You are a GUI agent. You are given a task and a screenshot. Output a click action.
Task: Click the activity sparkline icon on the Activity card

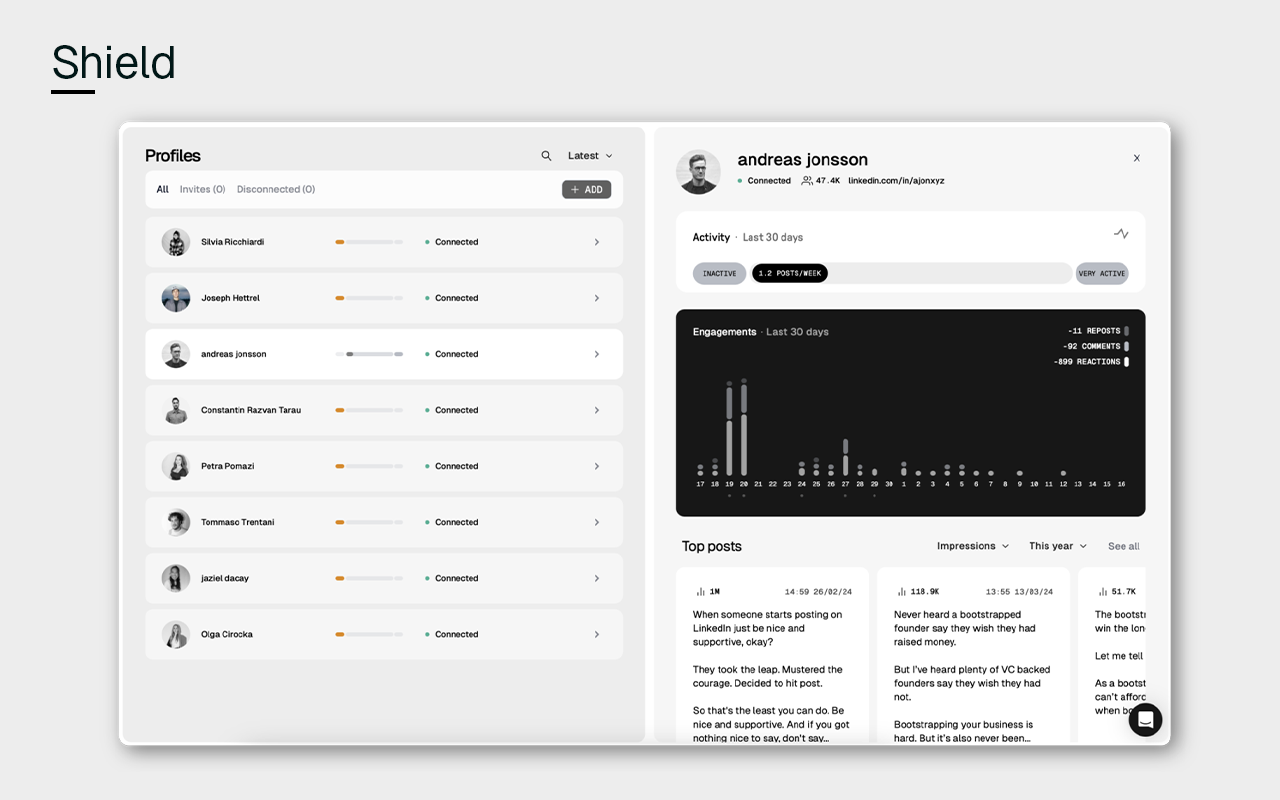point(1121,233)
